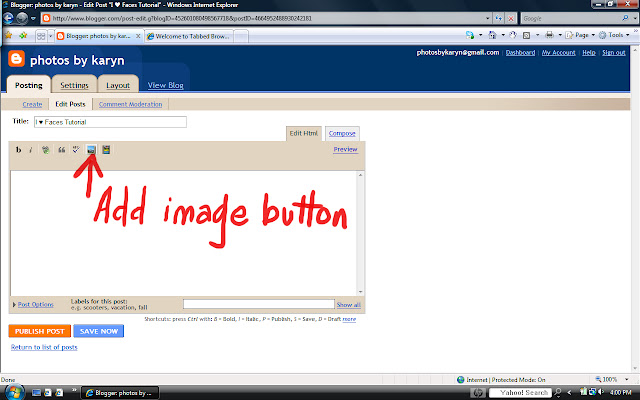Click in the Google search box

pyautogui.click(x=571, y=18)
